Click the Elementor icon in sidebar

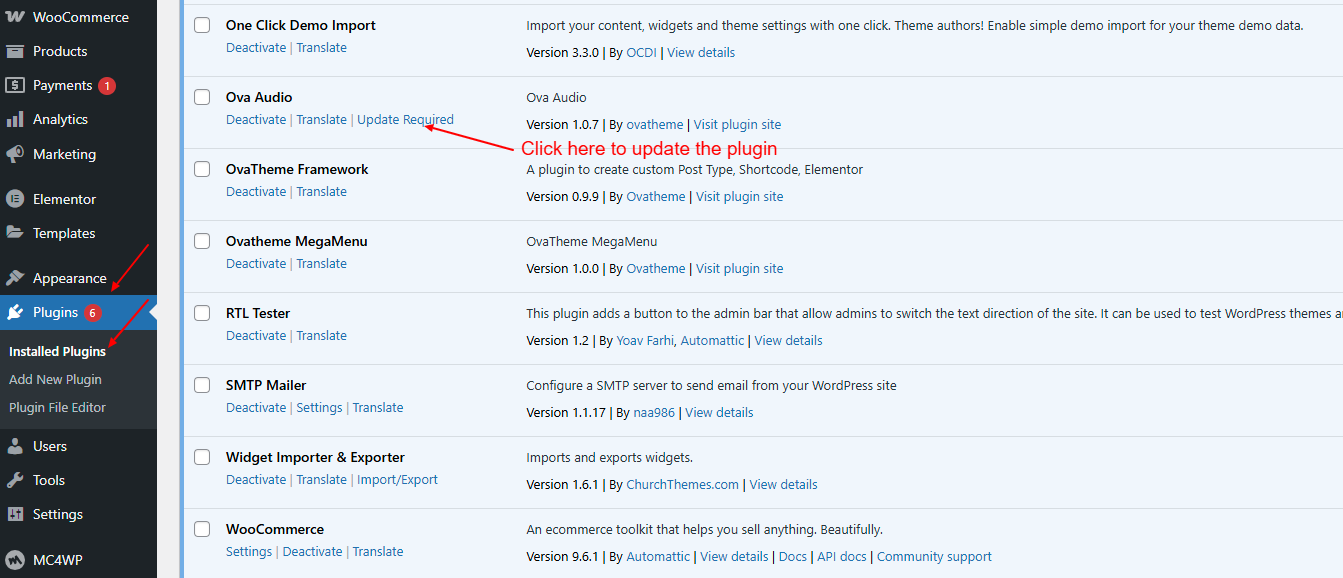15,199
